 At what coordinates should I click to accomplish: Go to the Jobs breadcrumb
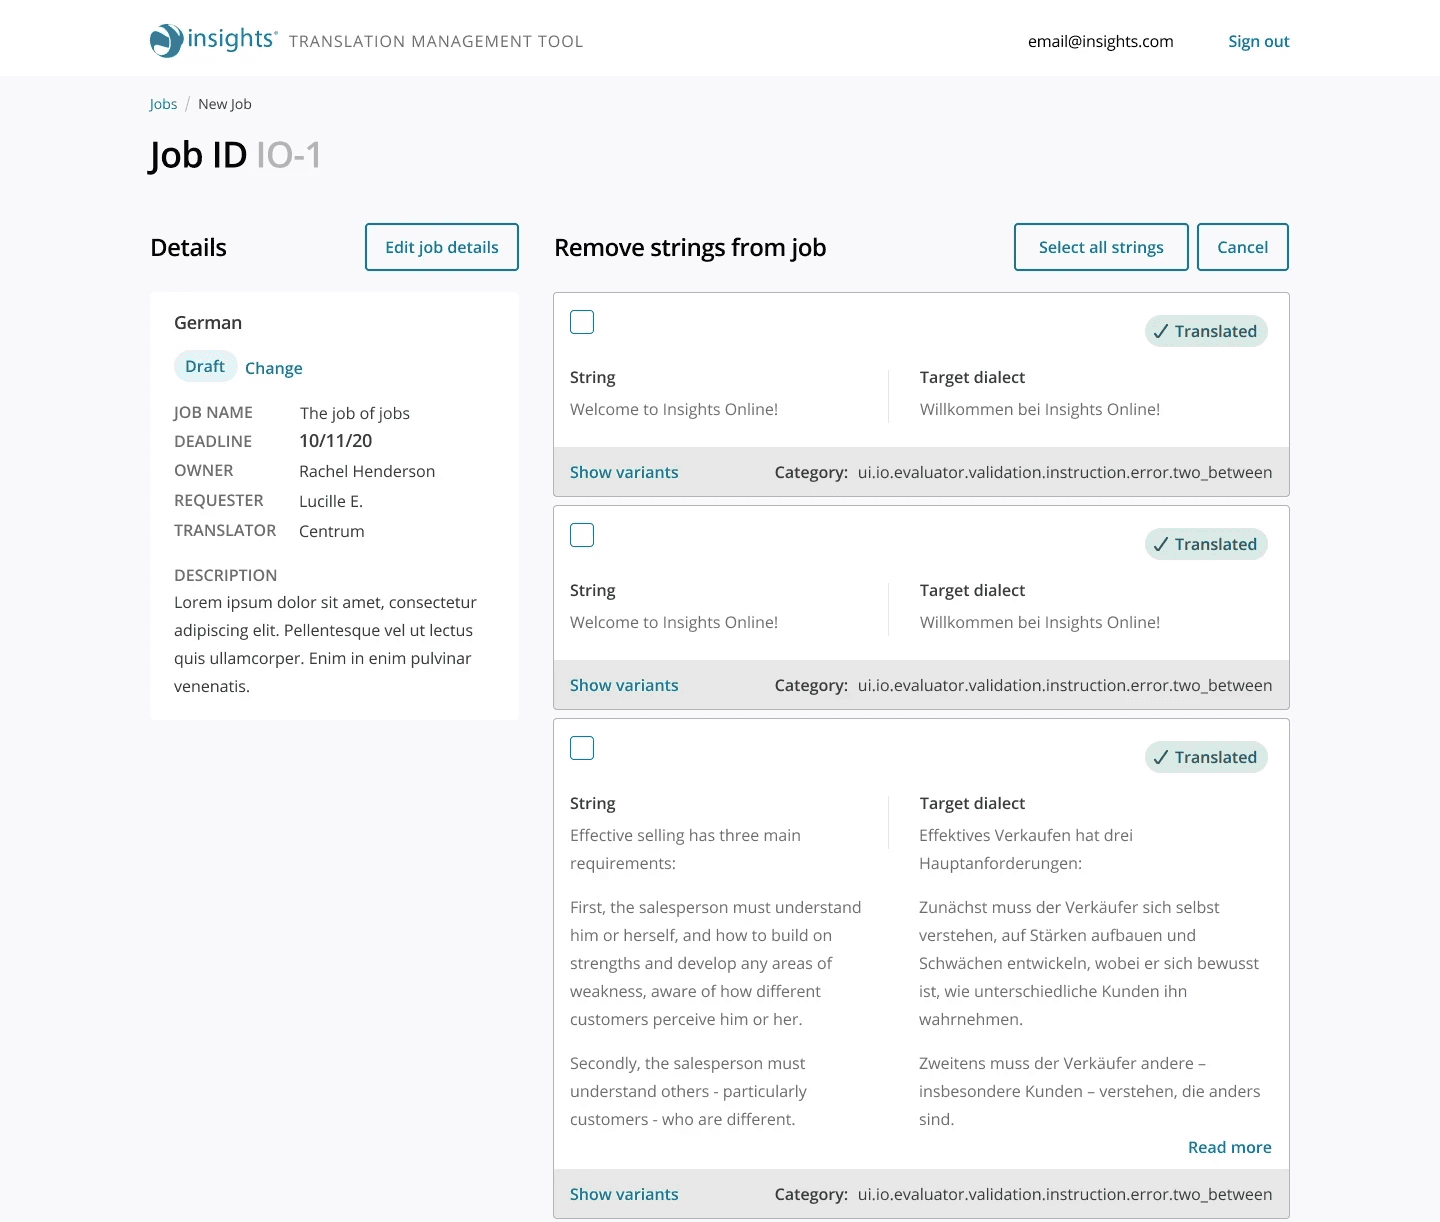tap(163, 104)
